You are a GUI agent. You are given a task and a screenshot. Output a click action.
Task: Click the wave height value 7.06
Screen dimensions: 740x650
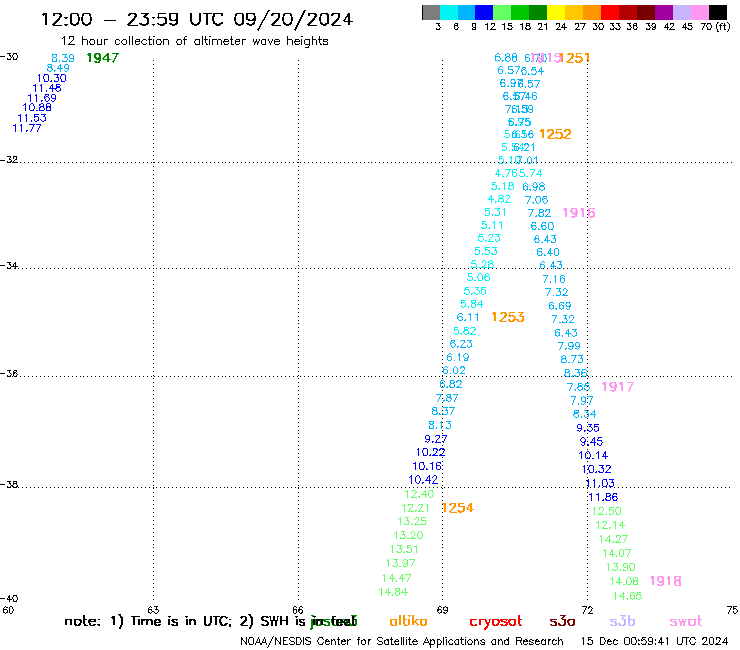pyautogui.click(x=537, y=200)
